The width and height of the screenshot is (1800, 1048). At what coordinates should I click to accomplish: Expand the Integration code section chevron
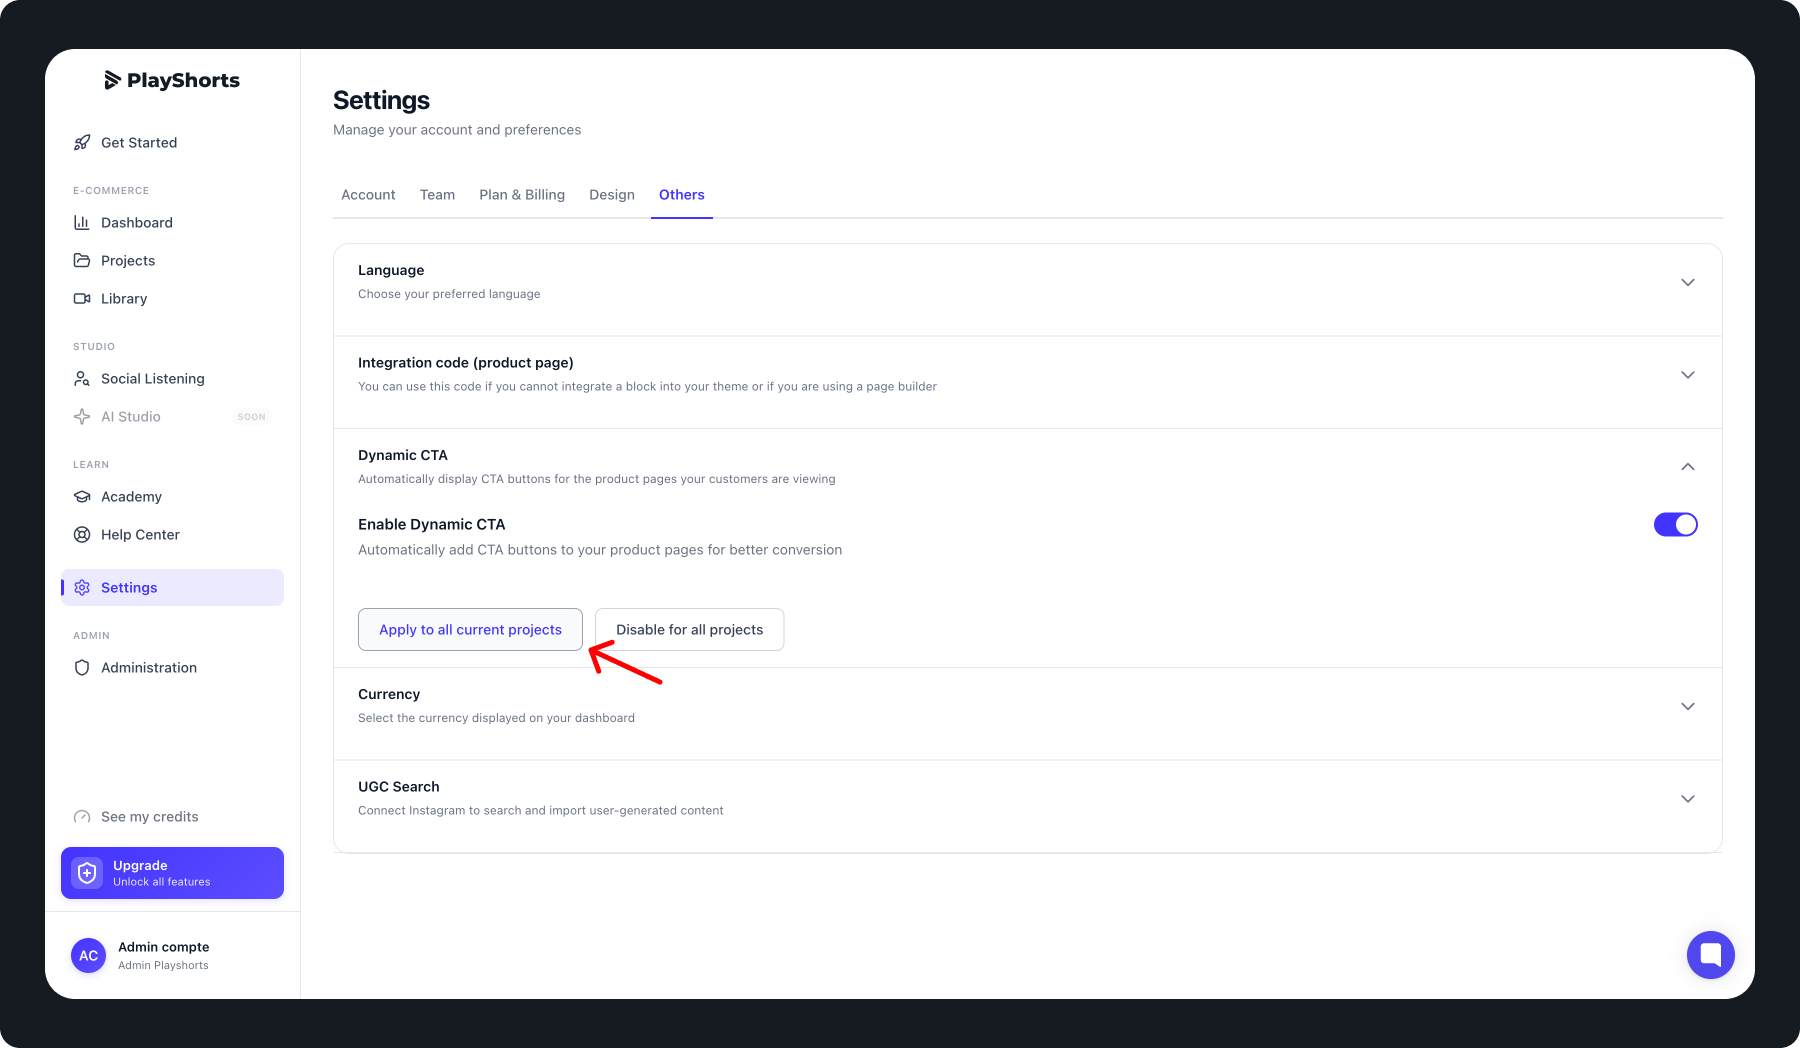pyautogui.click(x=1687, y=375)
